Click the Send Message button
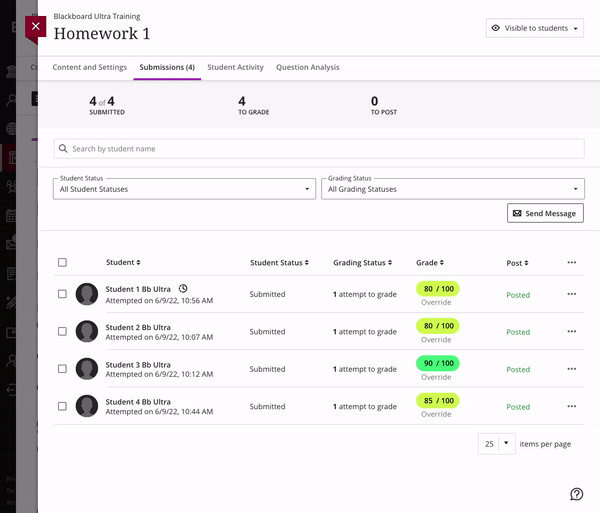The width and height of the screenshot is (600, 513). [545, 213]
